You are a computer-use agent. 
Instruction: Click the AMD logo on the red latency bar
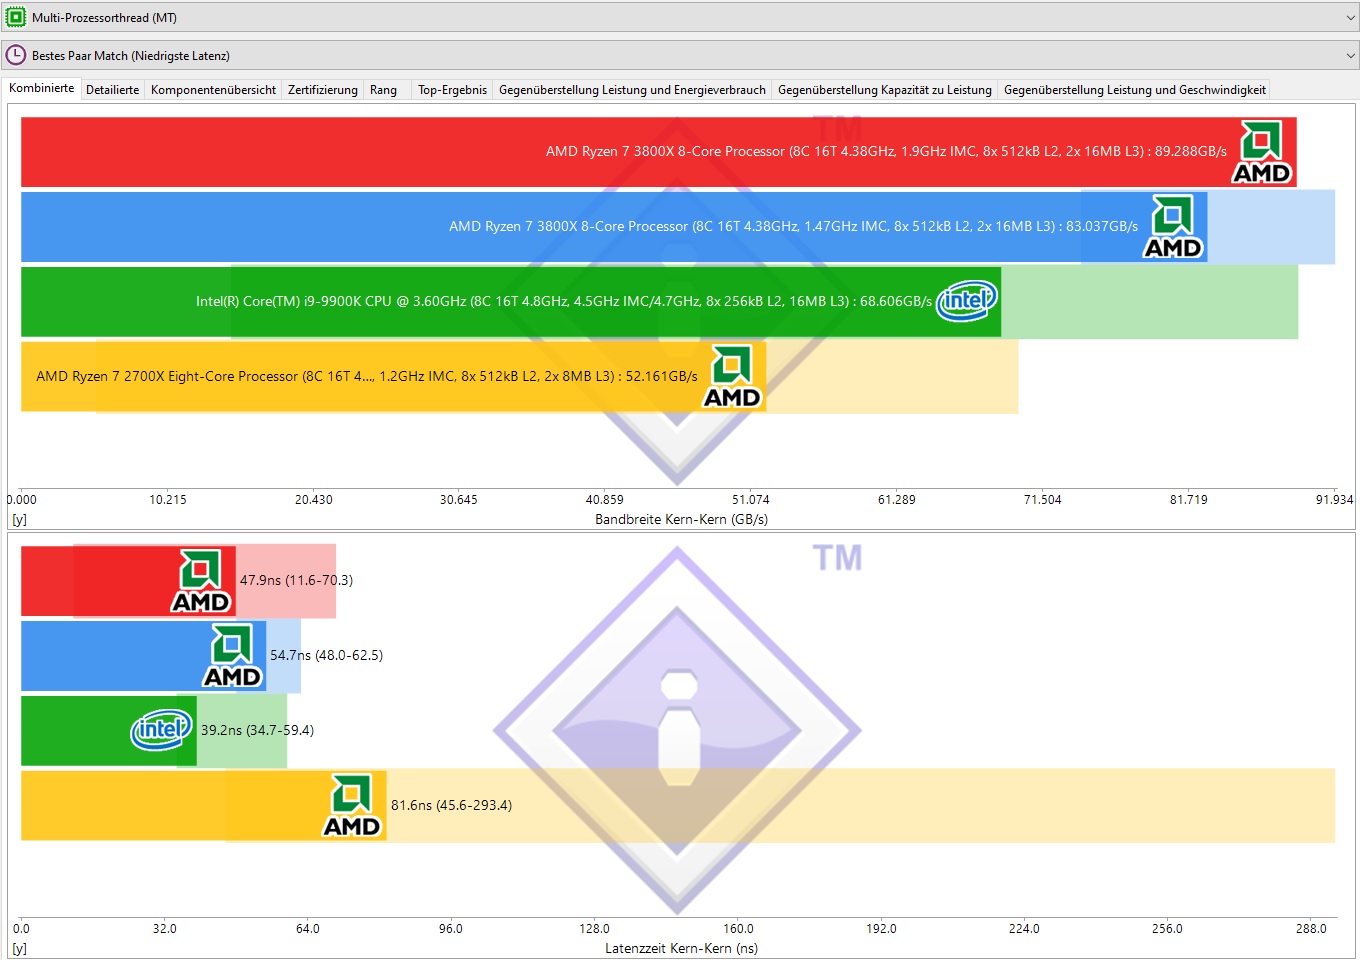201,581
